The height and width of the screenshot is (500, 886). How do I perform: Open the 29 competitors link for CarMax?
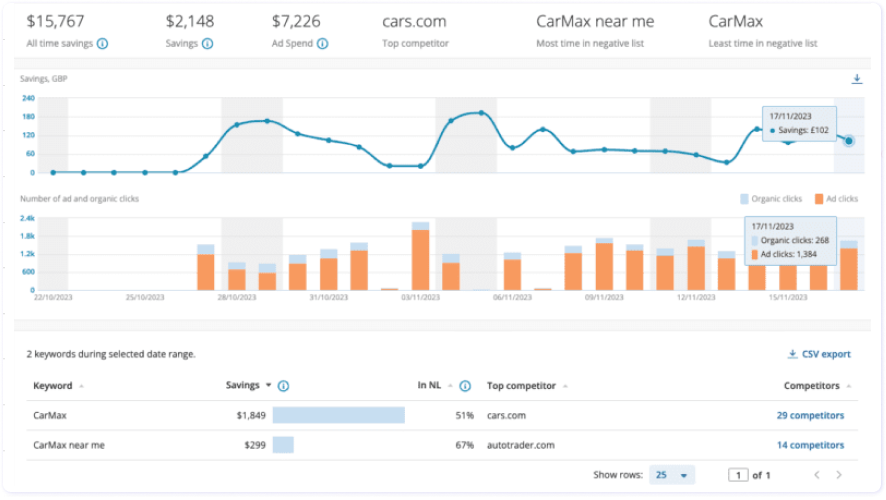coord(810,415)
